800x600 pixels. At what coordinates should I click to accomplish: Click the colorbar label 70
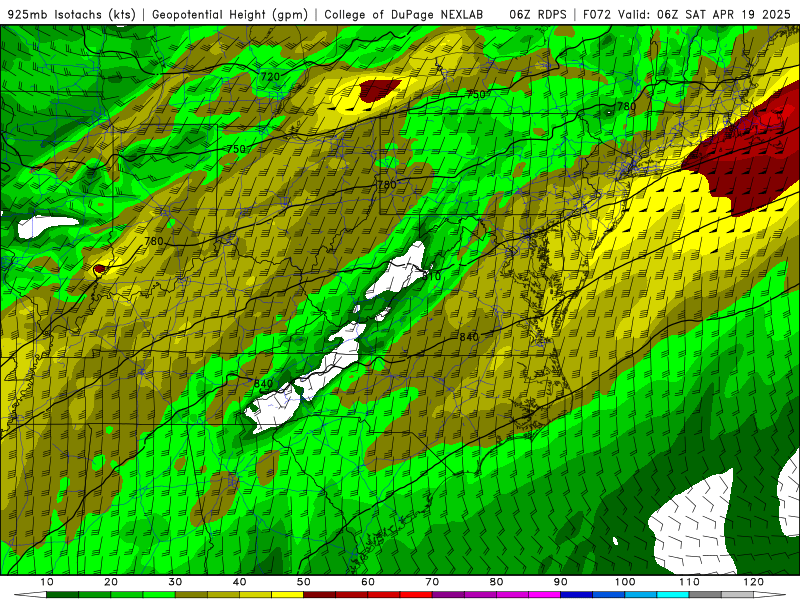[432, 582]
